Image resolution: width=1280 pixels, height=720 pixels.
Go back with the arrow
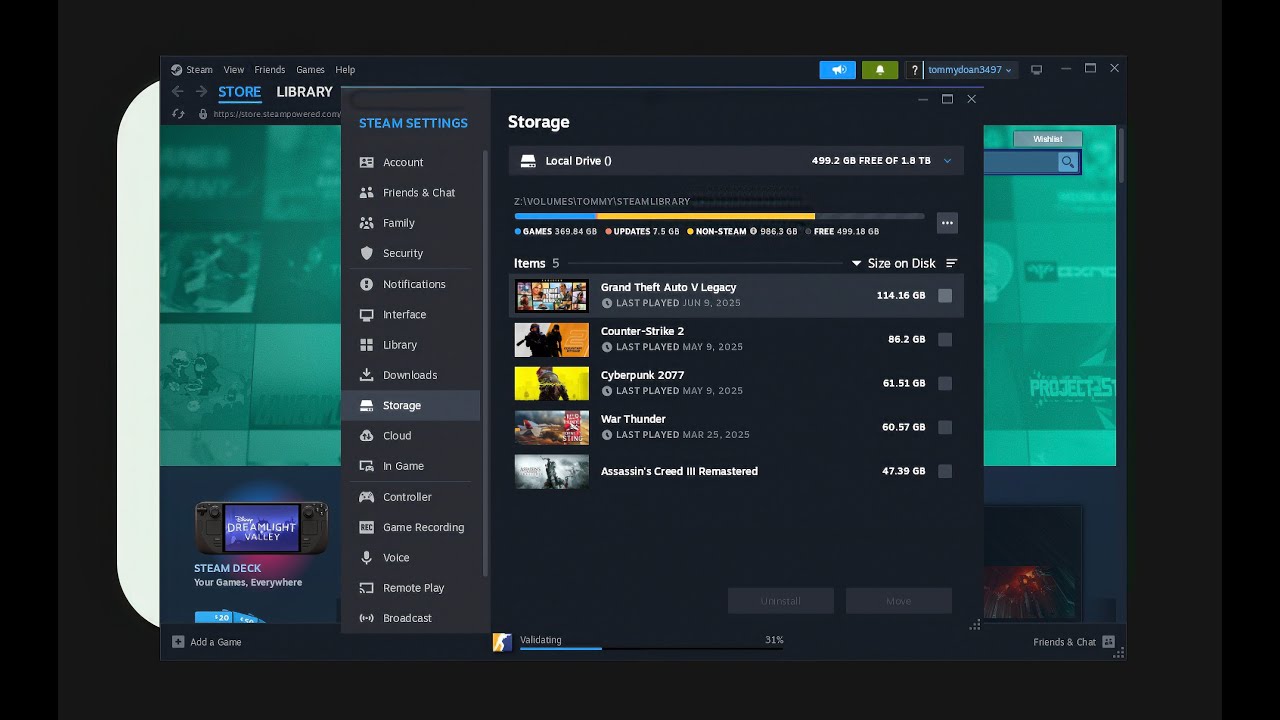pos(178,91)
